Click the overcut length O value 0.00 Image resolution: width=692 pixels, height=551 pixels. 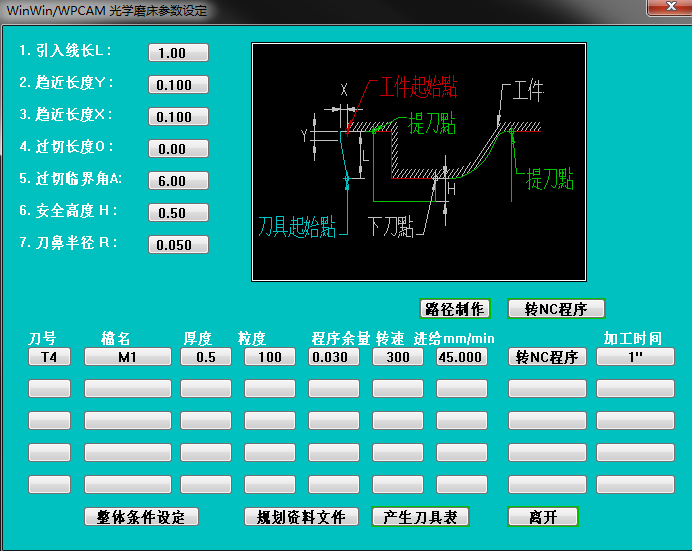[x=178, y=149]
